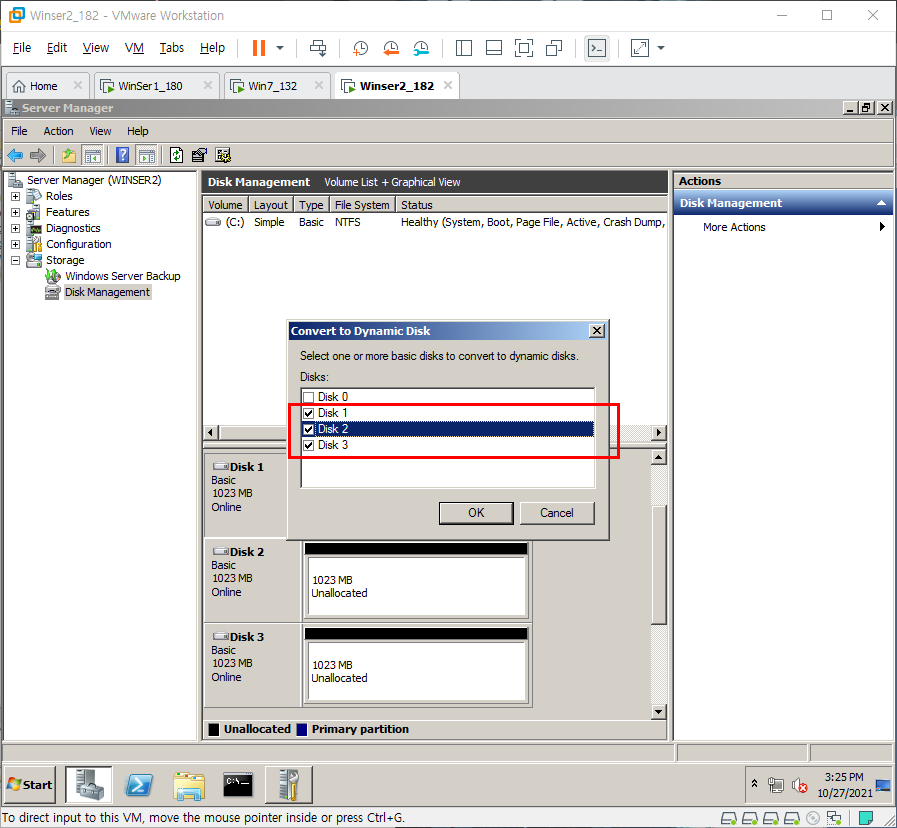Select the (C:) volume row
This screenshot has height=828, width=897.
tap(435, 222)
